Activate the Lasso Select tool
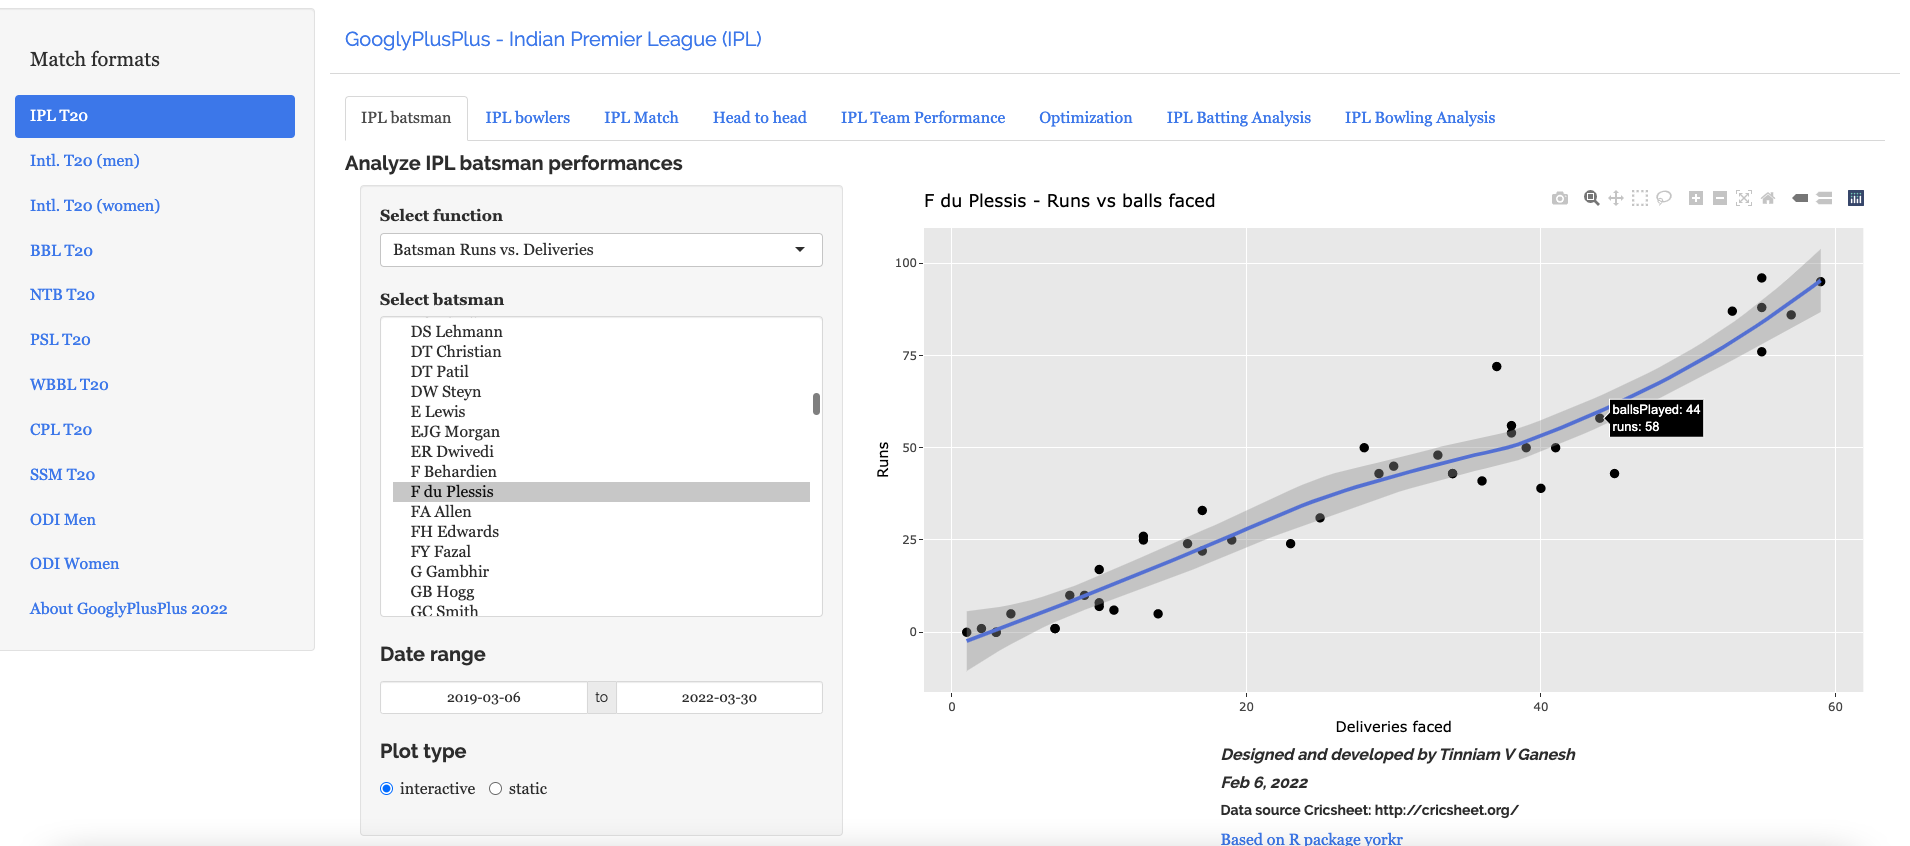This screenshot has width=1910, height=846. tap(1663, 198)
